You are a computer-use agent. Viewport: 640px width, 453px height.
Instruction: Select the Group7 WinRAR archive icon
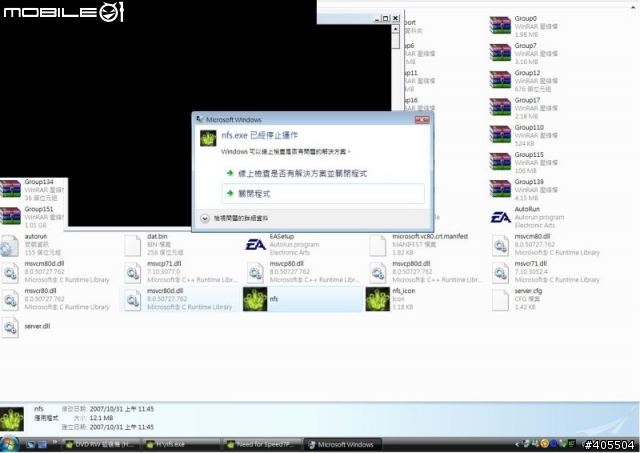tap(500, 53)
